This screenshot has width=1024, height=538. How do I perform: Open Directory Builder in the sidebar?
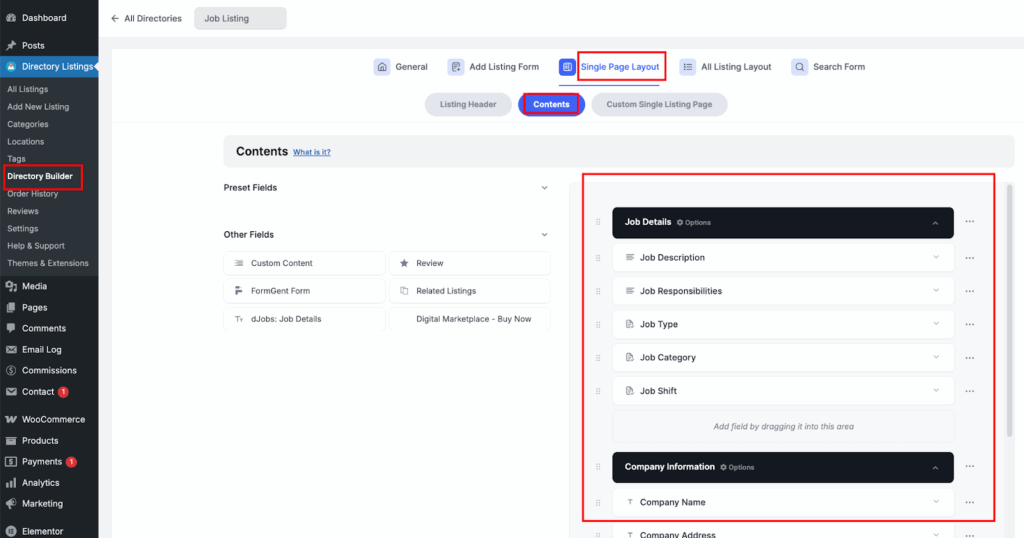(40, 177)
